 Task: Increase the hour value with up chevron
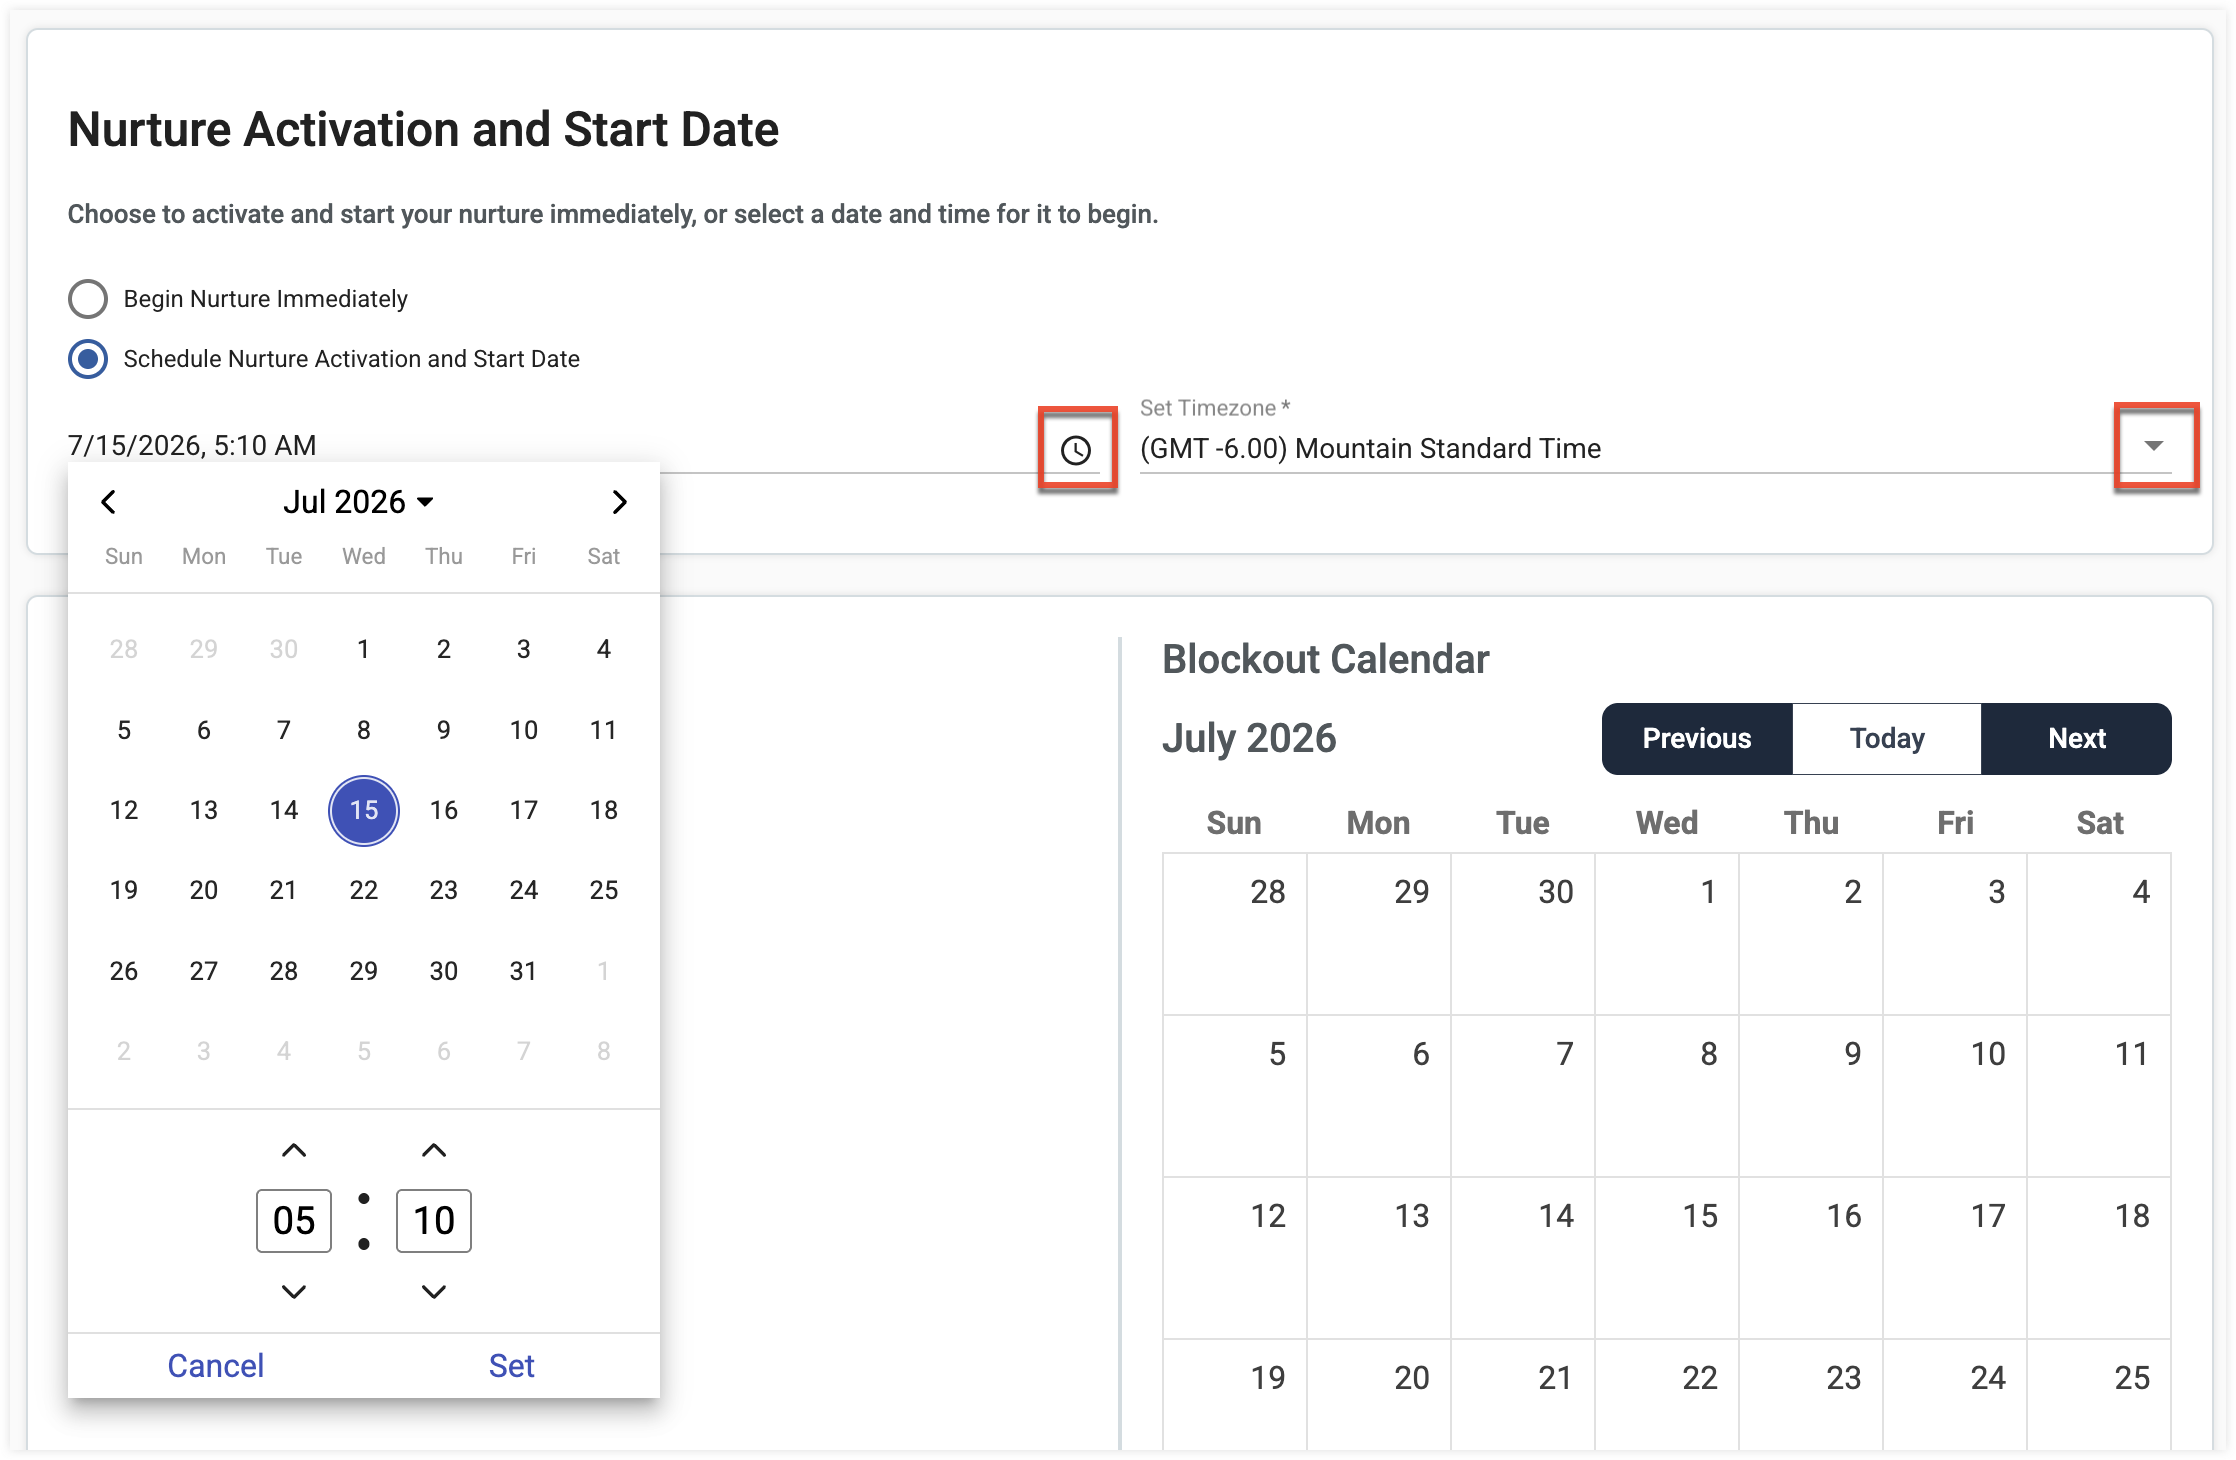(x=294, y=1150)
